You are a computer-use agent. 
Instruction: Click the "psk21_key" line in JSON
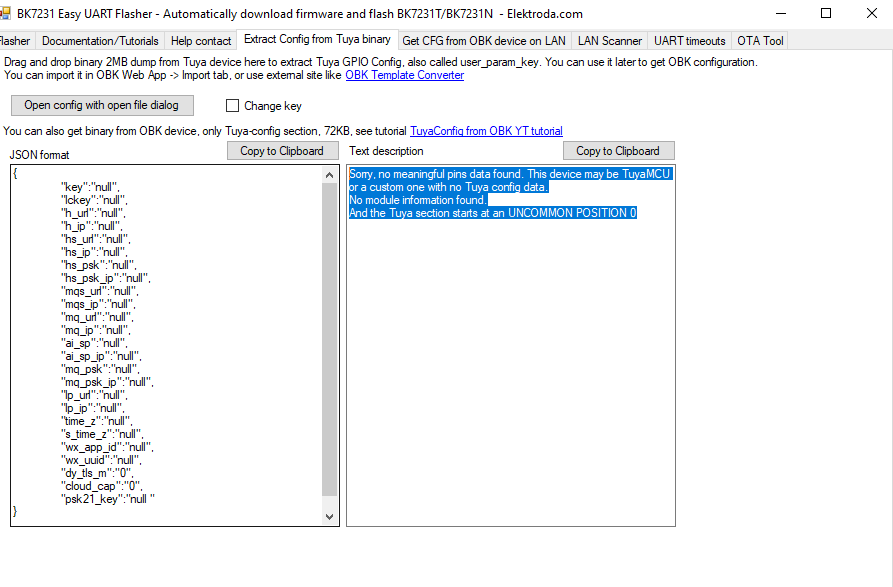108,499
